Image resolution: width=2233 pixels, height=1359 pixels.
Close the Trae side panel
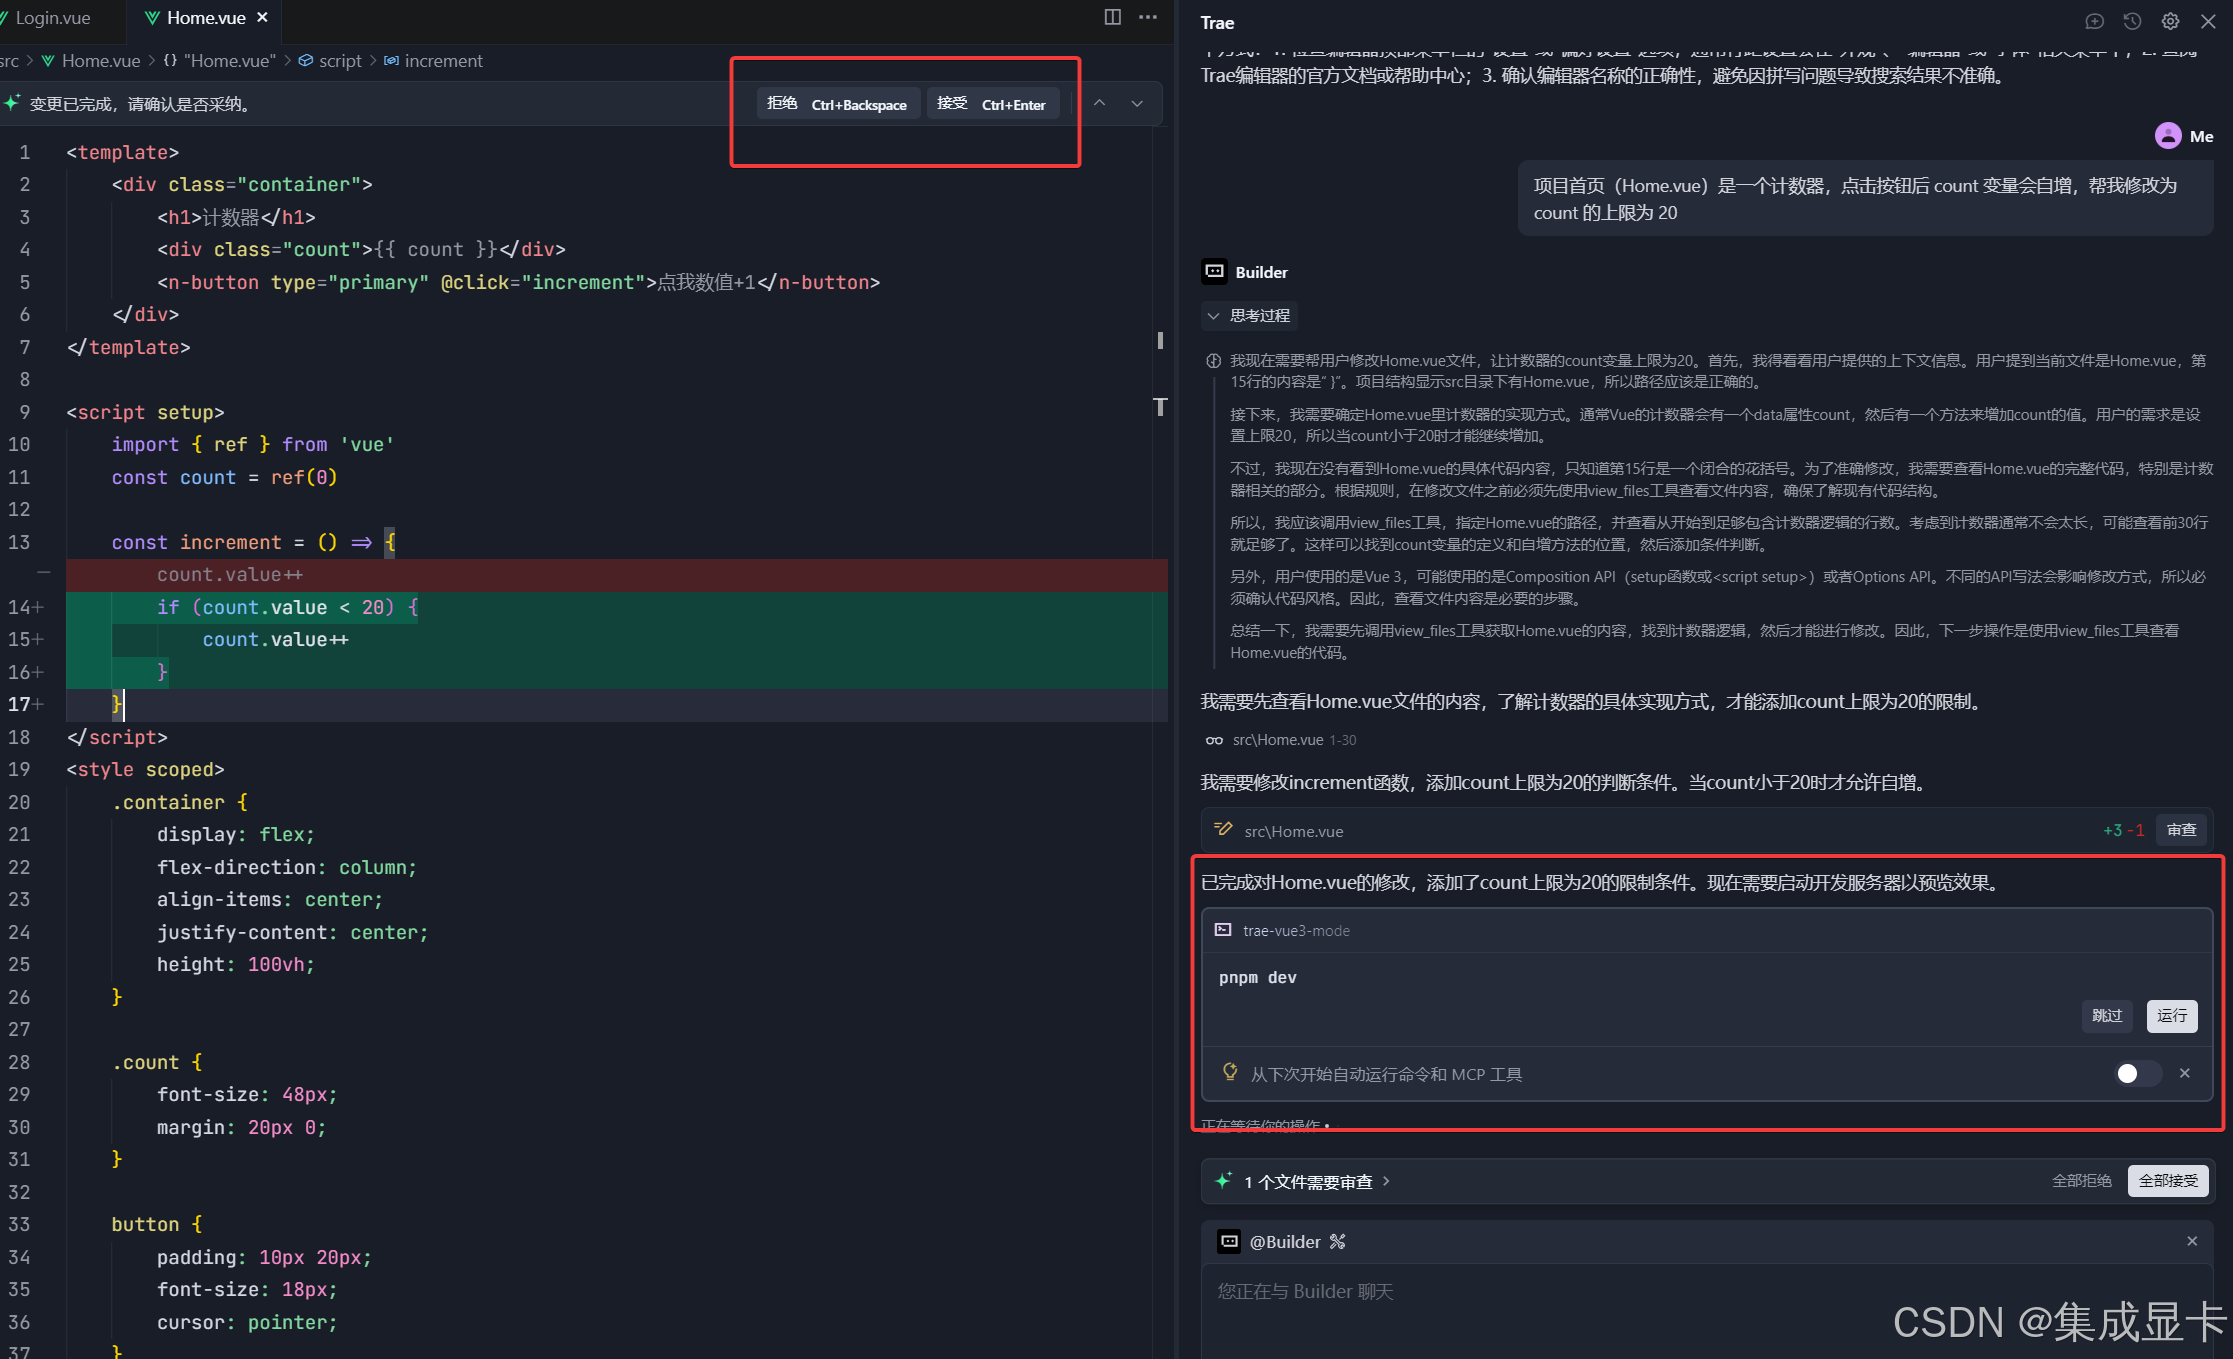(2208, 22)
